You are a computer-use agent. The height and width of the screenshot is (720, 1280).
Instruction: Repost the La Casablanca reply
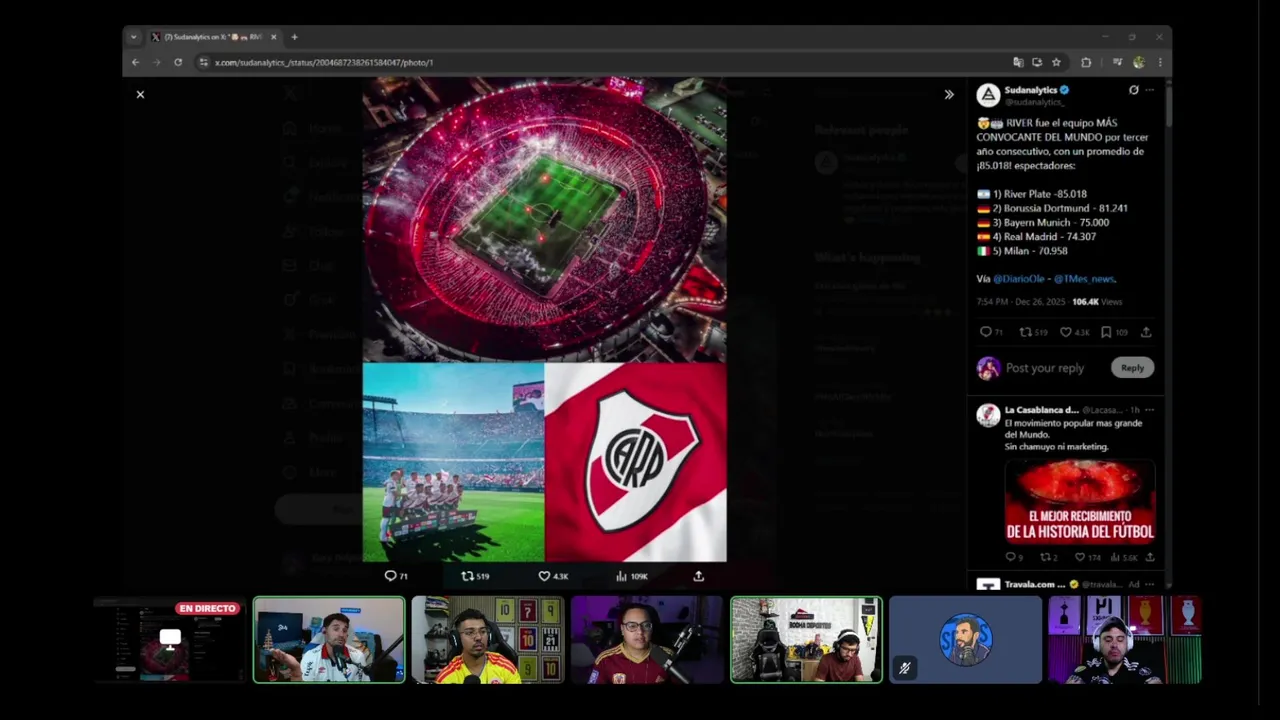pos(1044,557)
